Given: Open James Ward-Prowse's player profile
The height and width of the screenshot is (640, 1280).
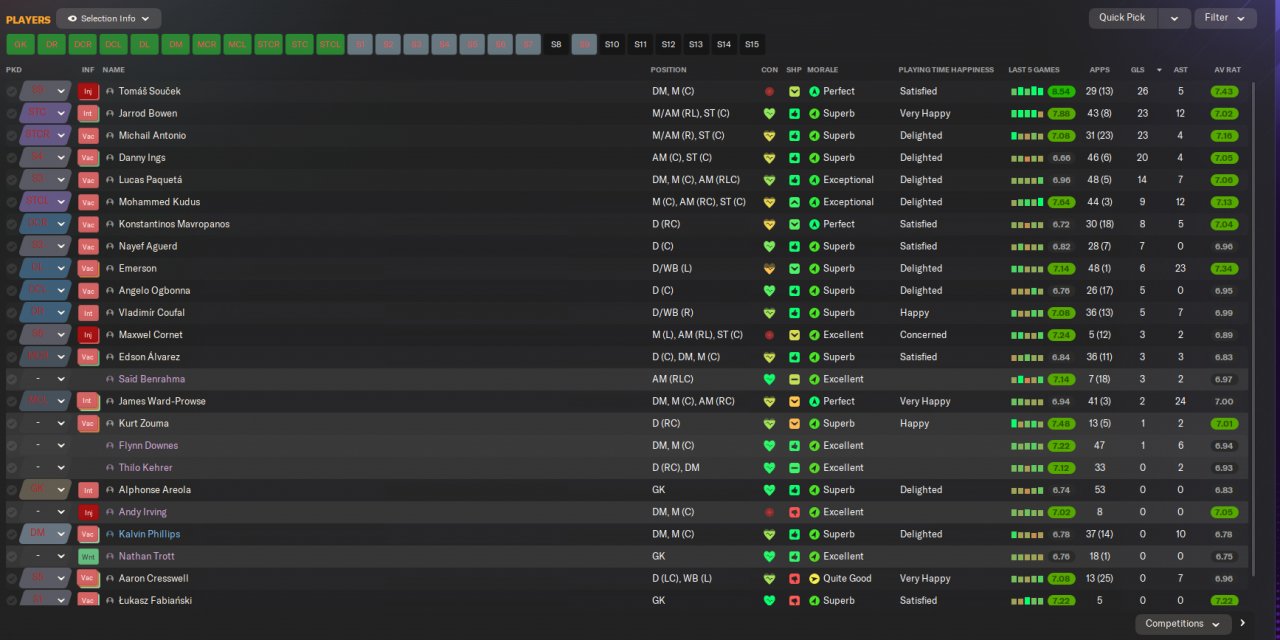Looking at the screenshot, I should coord(162,401).
